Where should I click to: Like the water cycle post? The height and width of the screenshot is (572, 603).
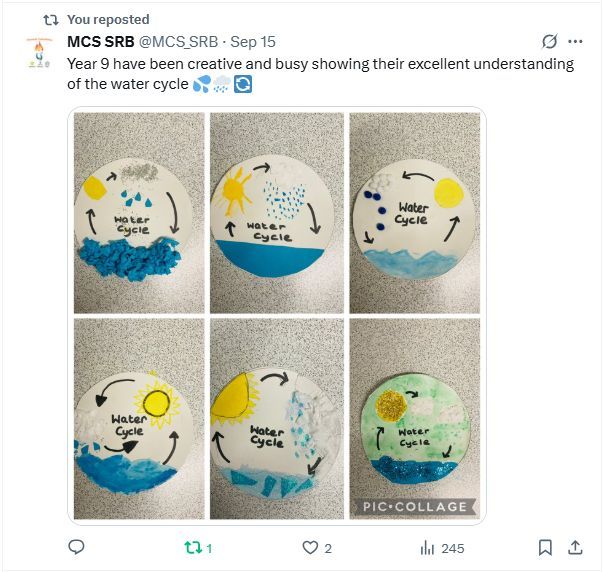pos(310,548)
